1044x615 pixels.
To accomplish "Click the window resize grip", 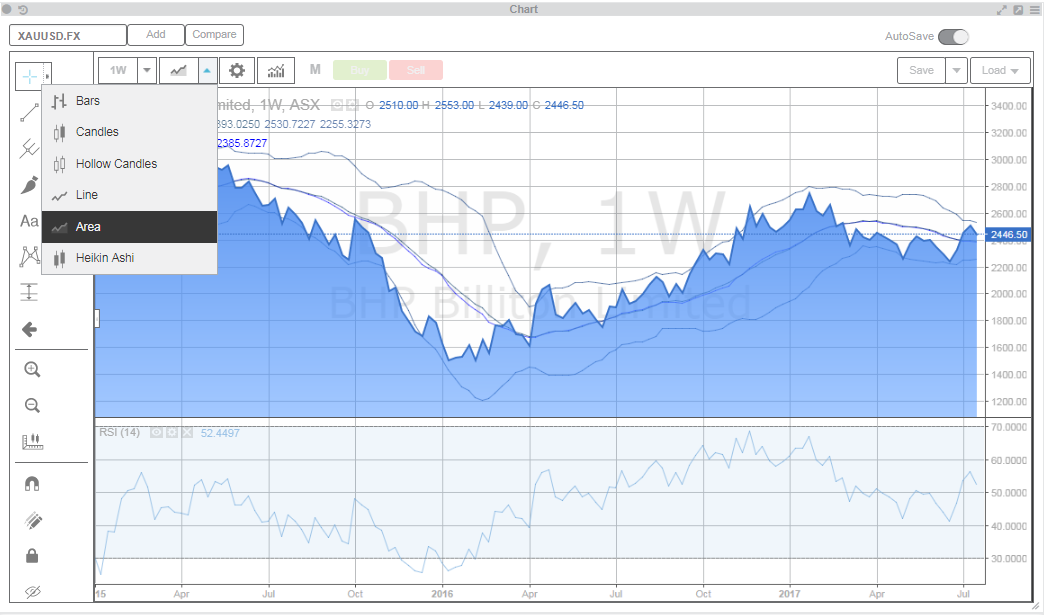I will pos(1035,606).
